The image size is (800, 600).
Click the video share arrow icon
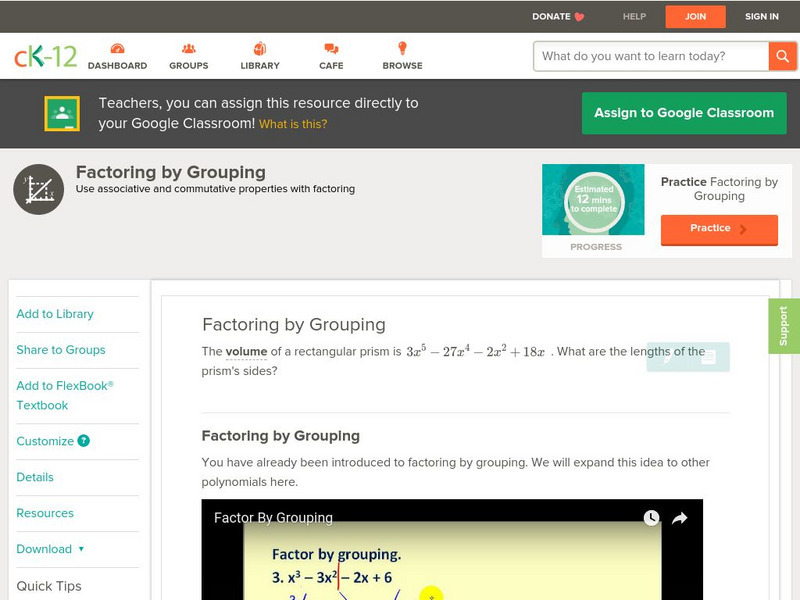(679, 518)
